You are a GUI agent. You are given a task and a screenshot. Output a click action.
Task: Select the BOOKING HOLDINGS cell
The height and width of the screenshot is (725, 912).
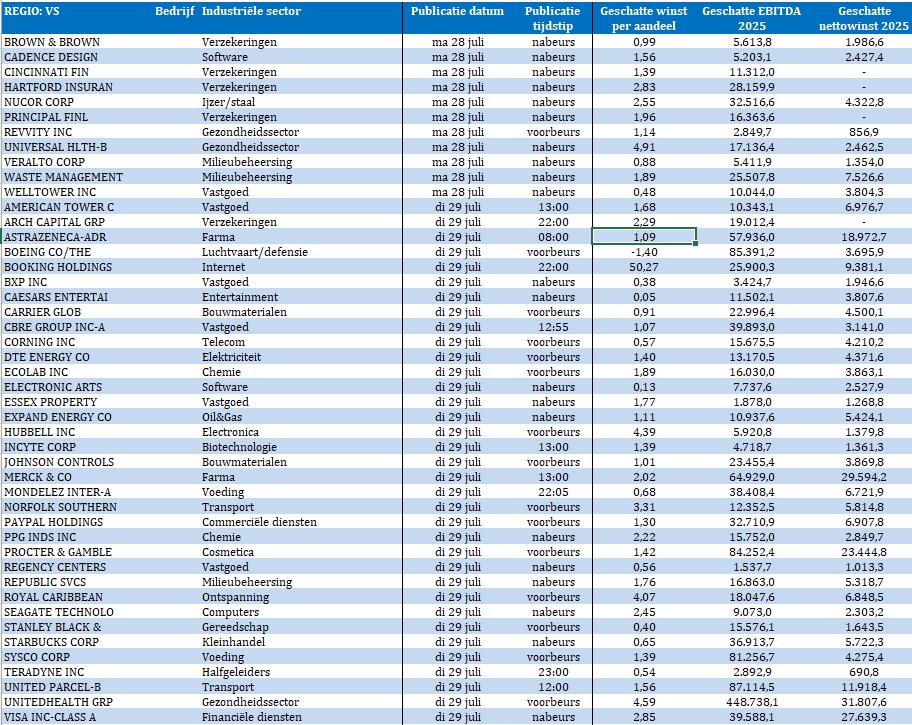(58, 267)
